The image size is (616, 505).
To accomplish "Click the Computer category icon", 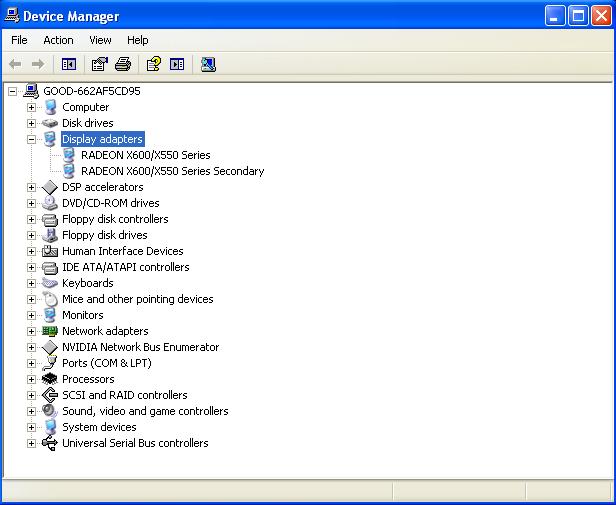I will click(50, 107).
